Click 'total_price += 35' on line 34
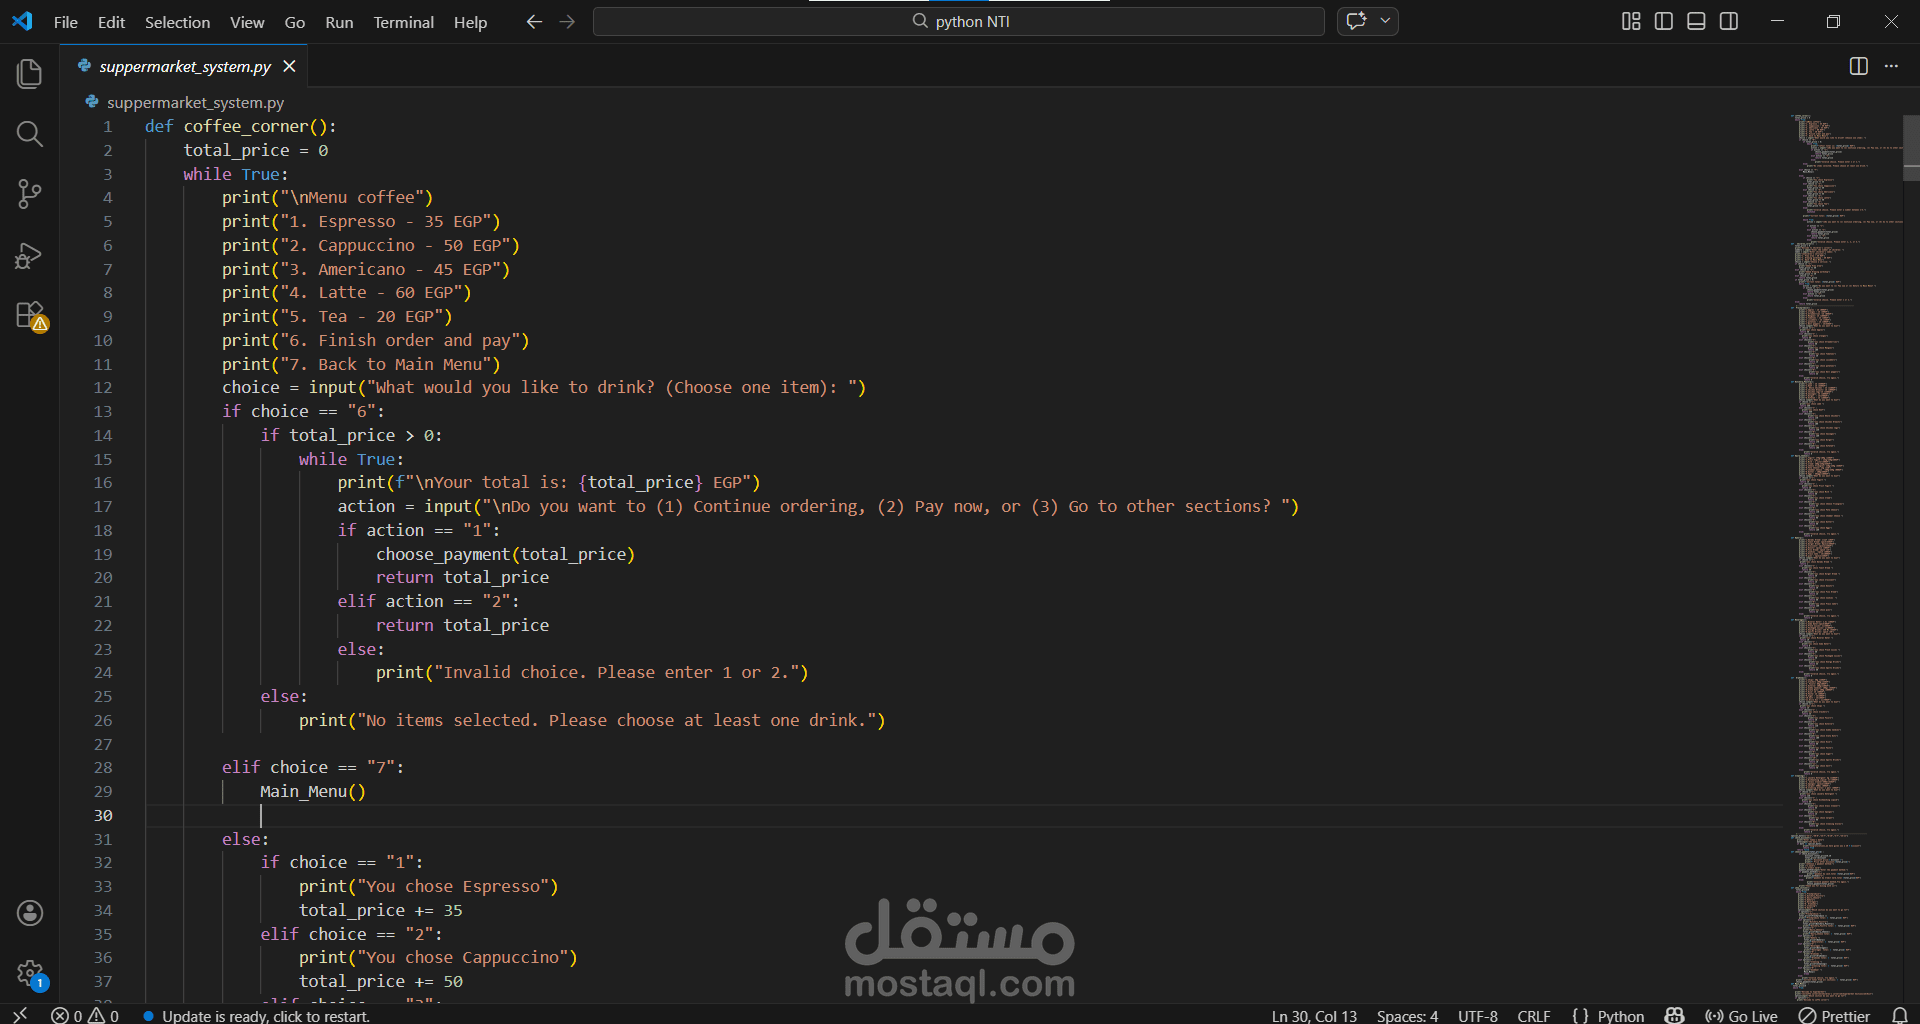 pyautogui.click(x=380, y=910)
